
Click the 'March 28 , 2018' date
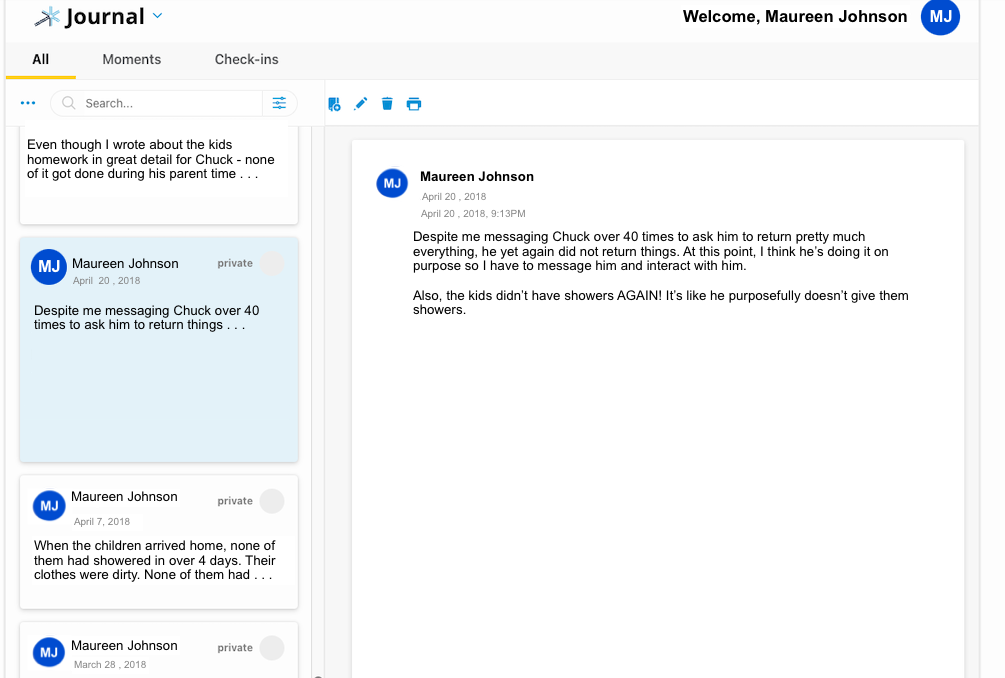pyautogui.click(x=110, y=665)
